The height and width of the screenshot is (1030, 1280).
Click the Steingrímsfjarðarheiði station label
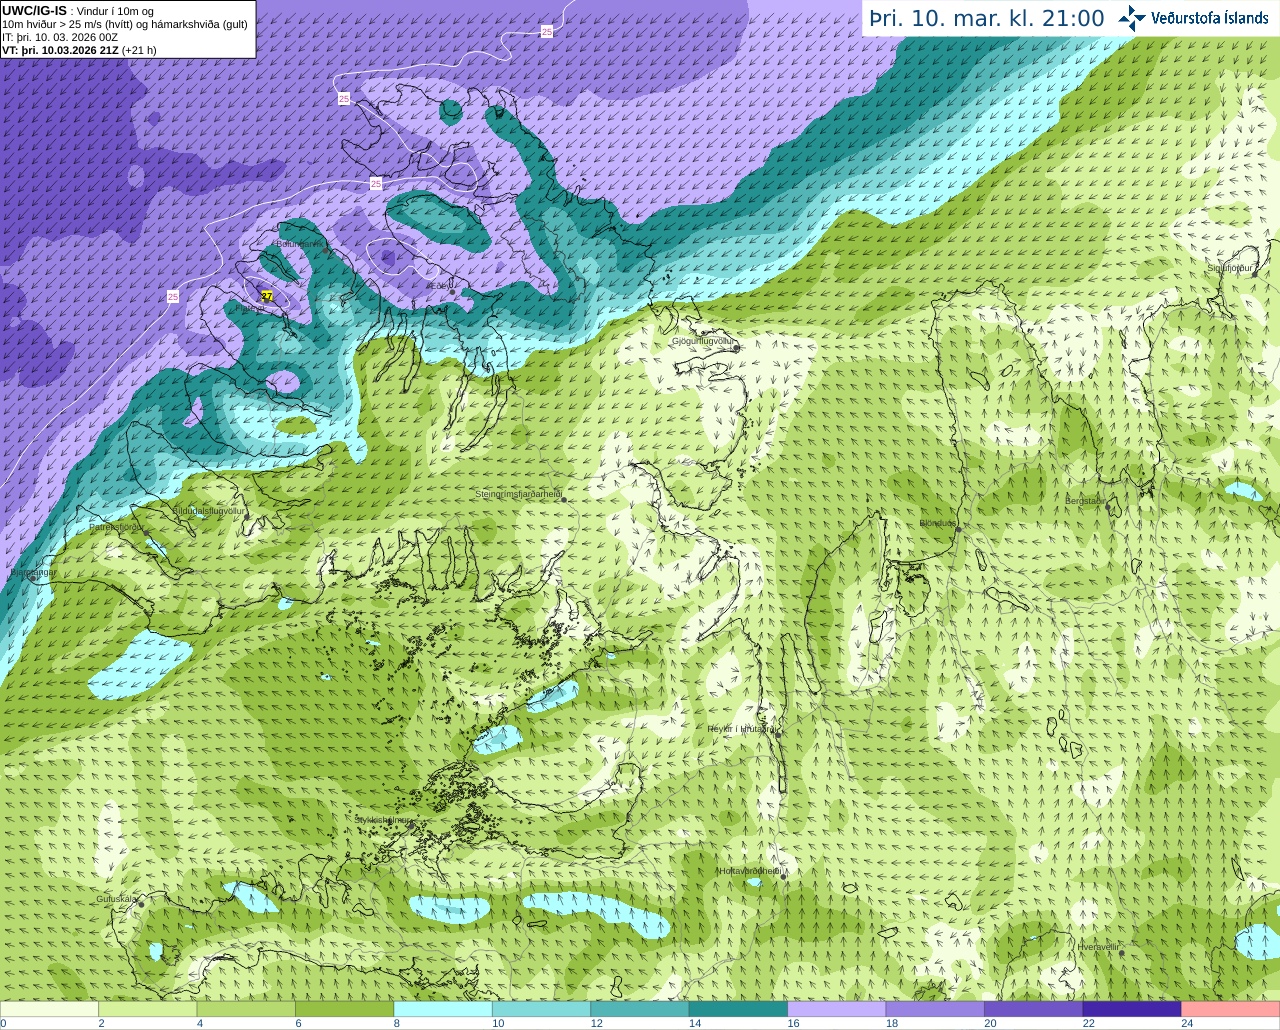coord(518,494)
